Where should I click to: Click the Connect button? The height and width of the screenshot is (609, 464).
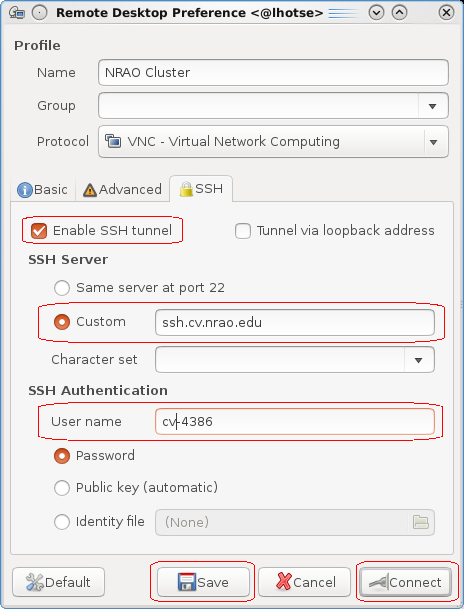tap(405, 582)
